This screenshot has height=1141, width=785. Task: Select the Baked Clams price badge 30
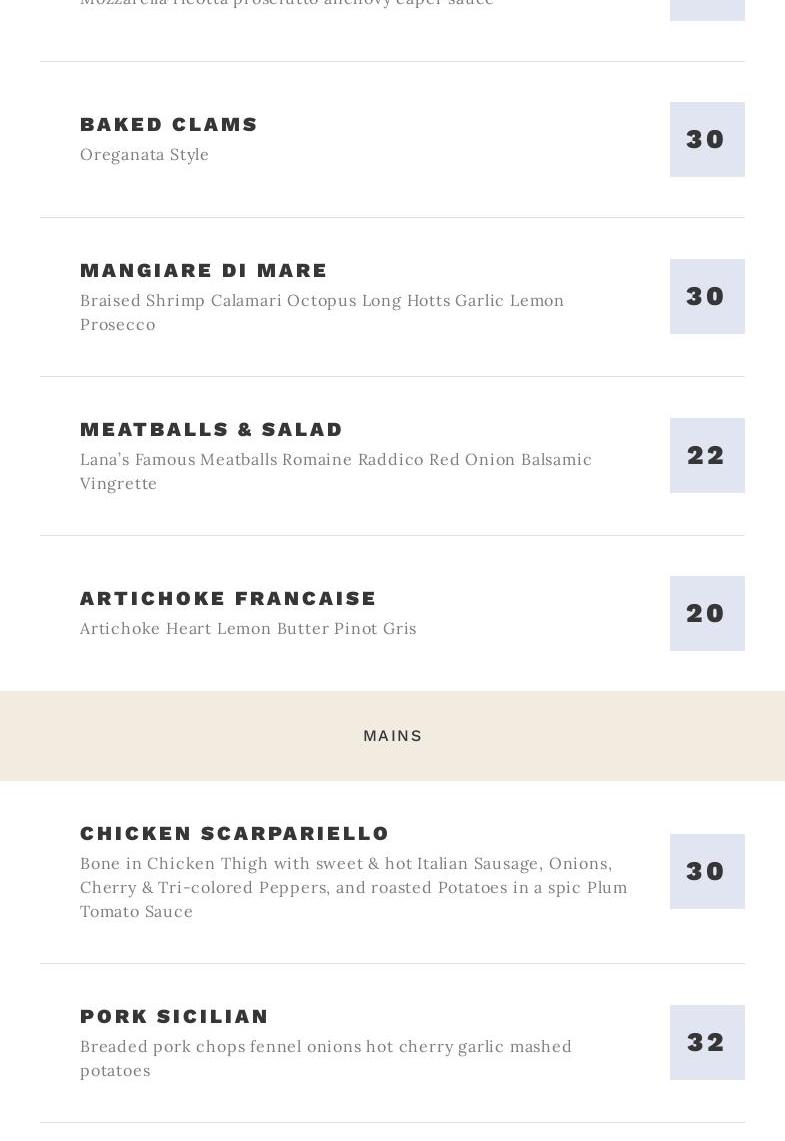(x=707, y=140)
